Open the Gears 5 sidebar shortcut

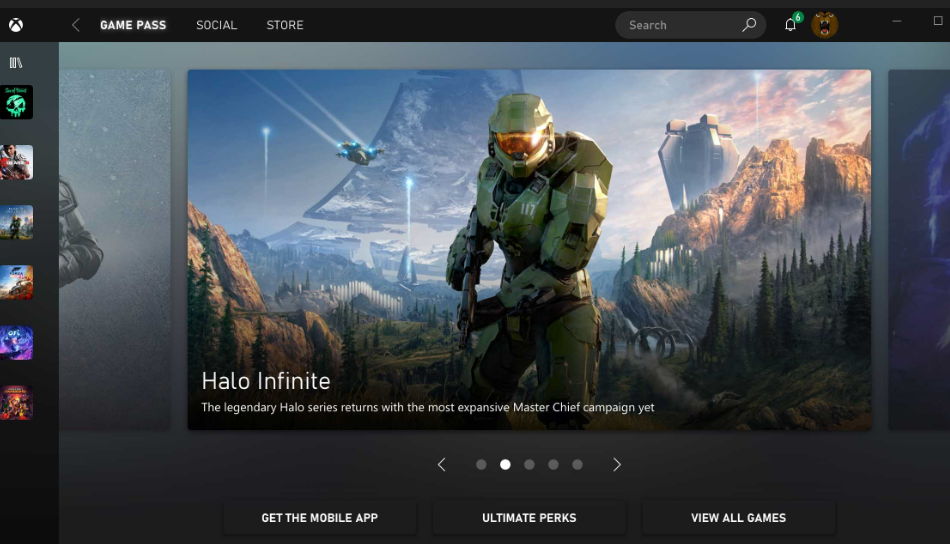[x=16, y=162]
